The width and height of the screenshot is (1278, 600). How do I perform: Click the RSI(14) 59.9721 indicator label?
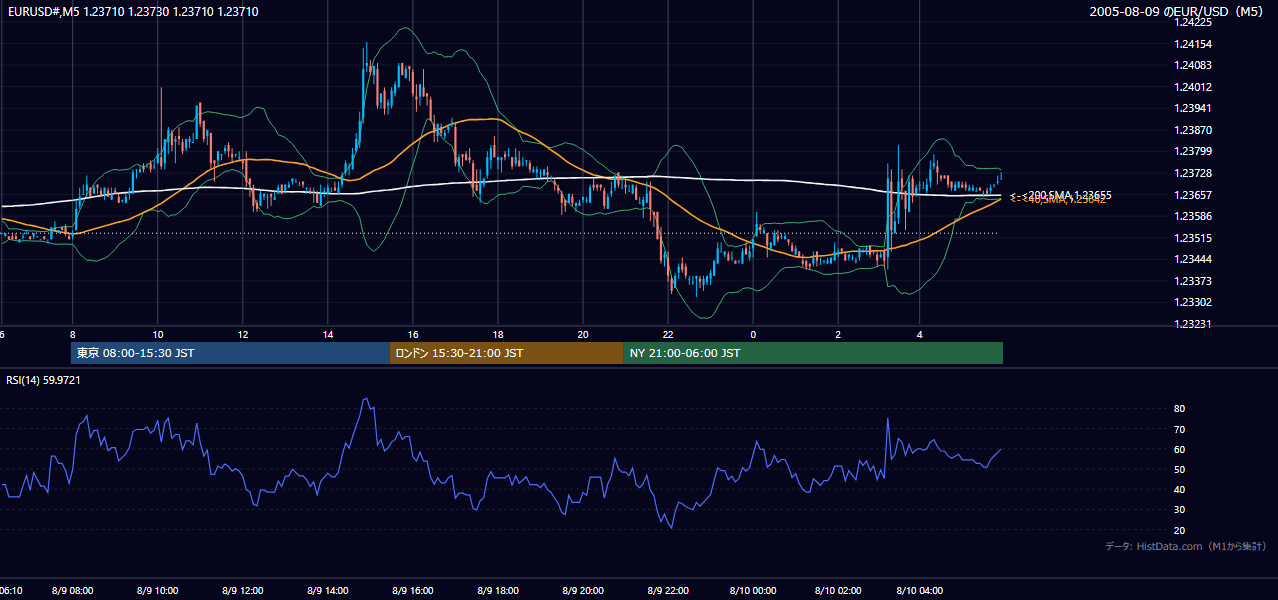[43, 380]
